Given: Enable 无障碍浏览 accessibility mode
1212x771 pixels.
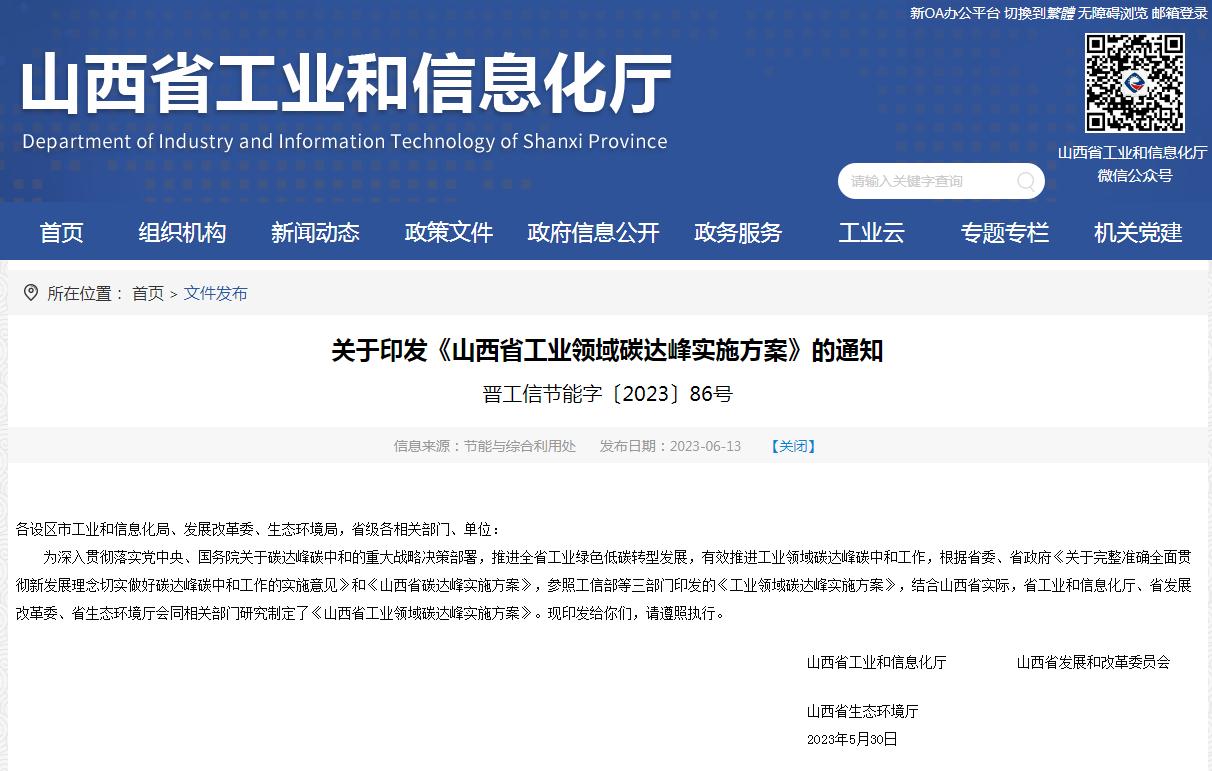Looking at the screenshot, I should click(x=1113, y=13).
